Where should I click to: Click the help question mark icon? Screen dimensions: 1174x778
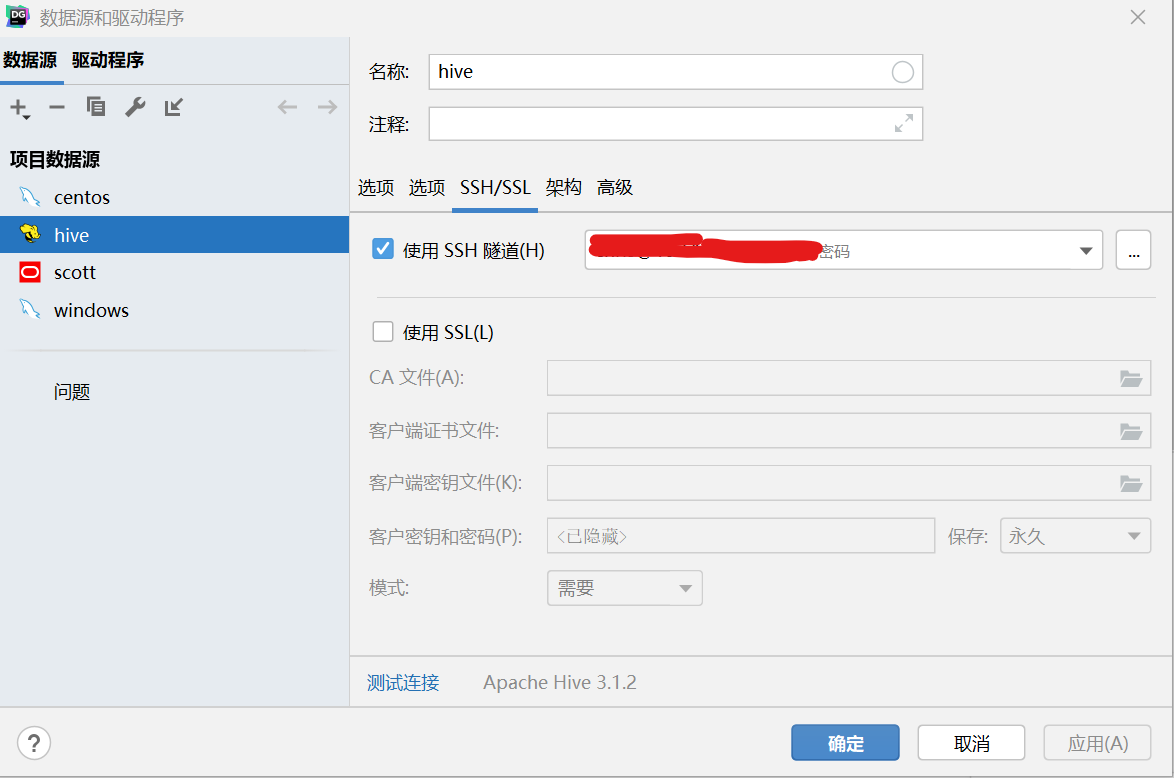[x=34, y=743]
